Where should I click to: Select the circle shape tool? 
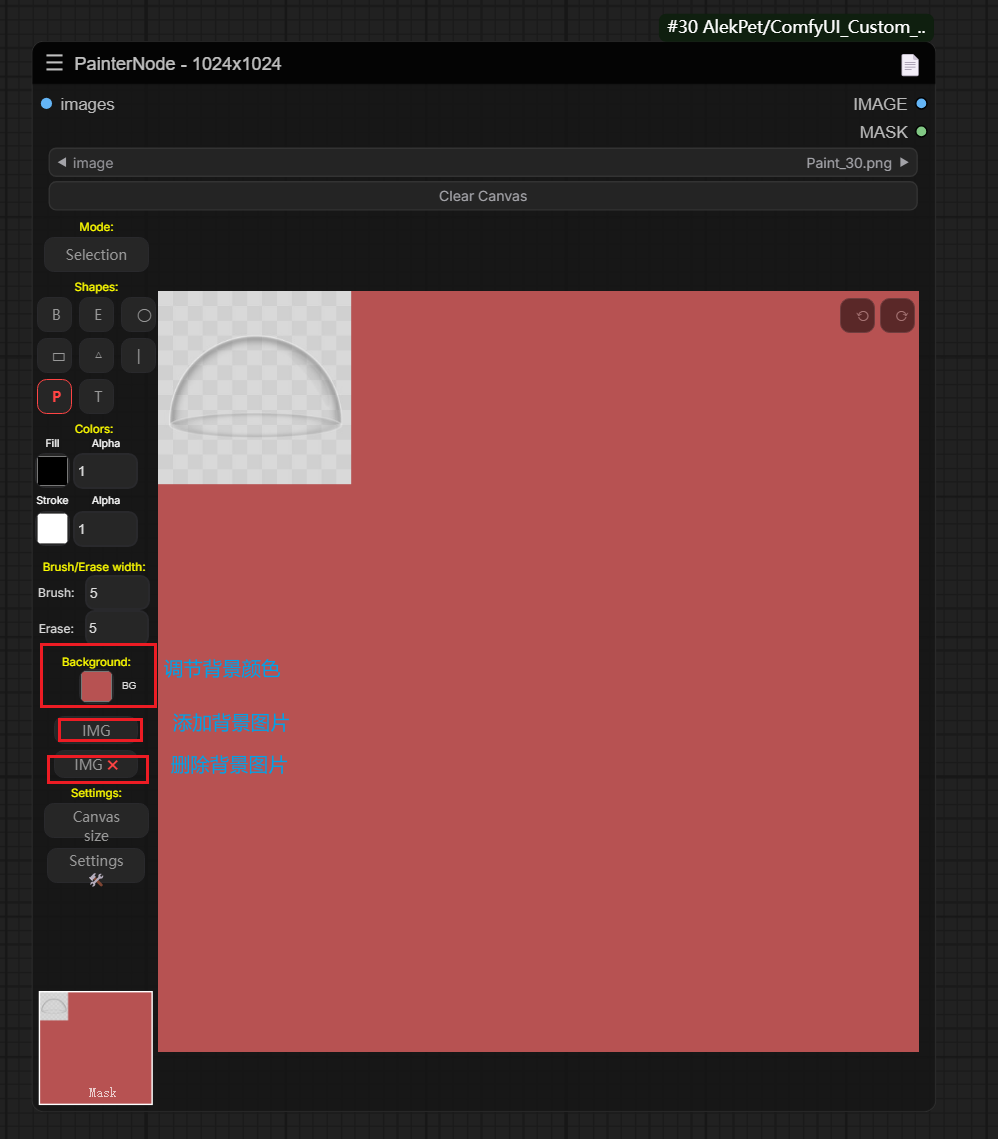click(x=142, y=315)
